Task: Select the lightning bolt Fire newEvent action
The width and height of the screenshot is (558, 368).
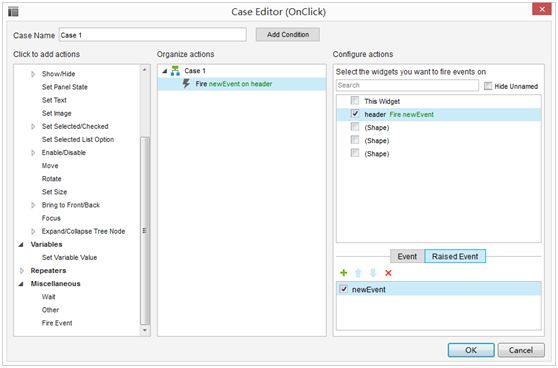Action: coord(186,84)
